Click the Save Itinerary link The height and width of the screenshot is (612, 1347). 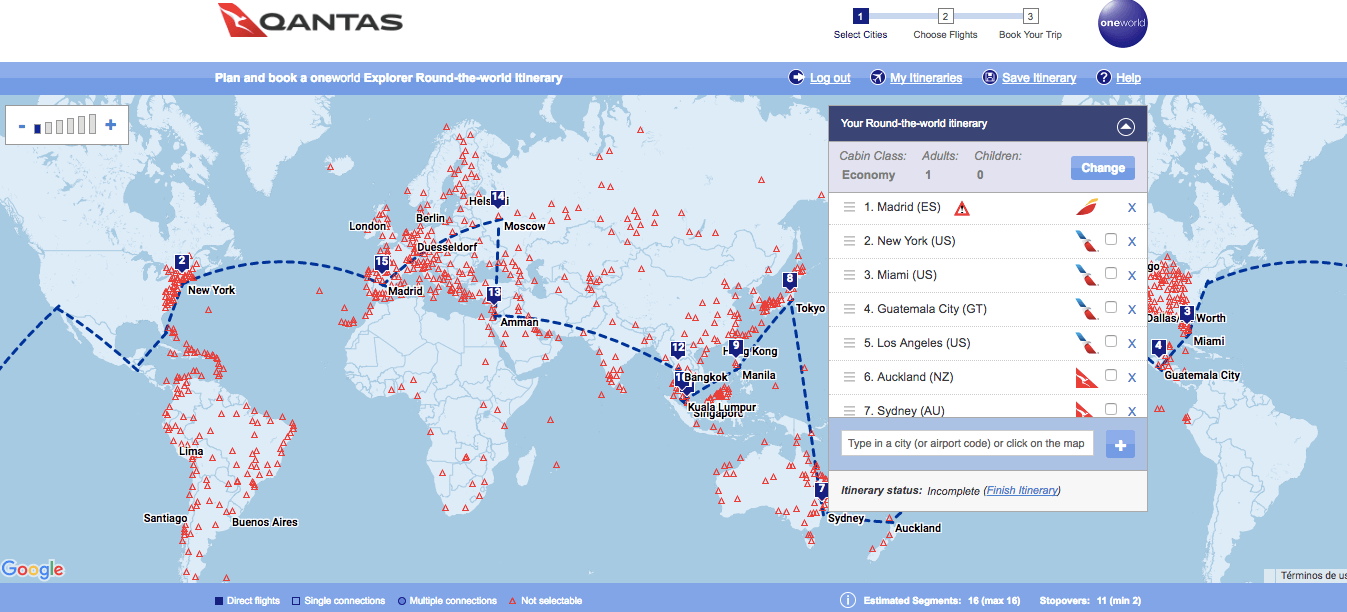coord(1039,78)
